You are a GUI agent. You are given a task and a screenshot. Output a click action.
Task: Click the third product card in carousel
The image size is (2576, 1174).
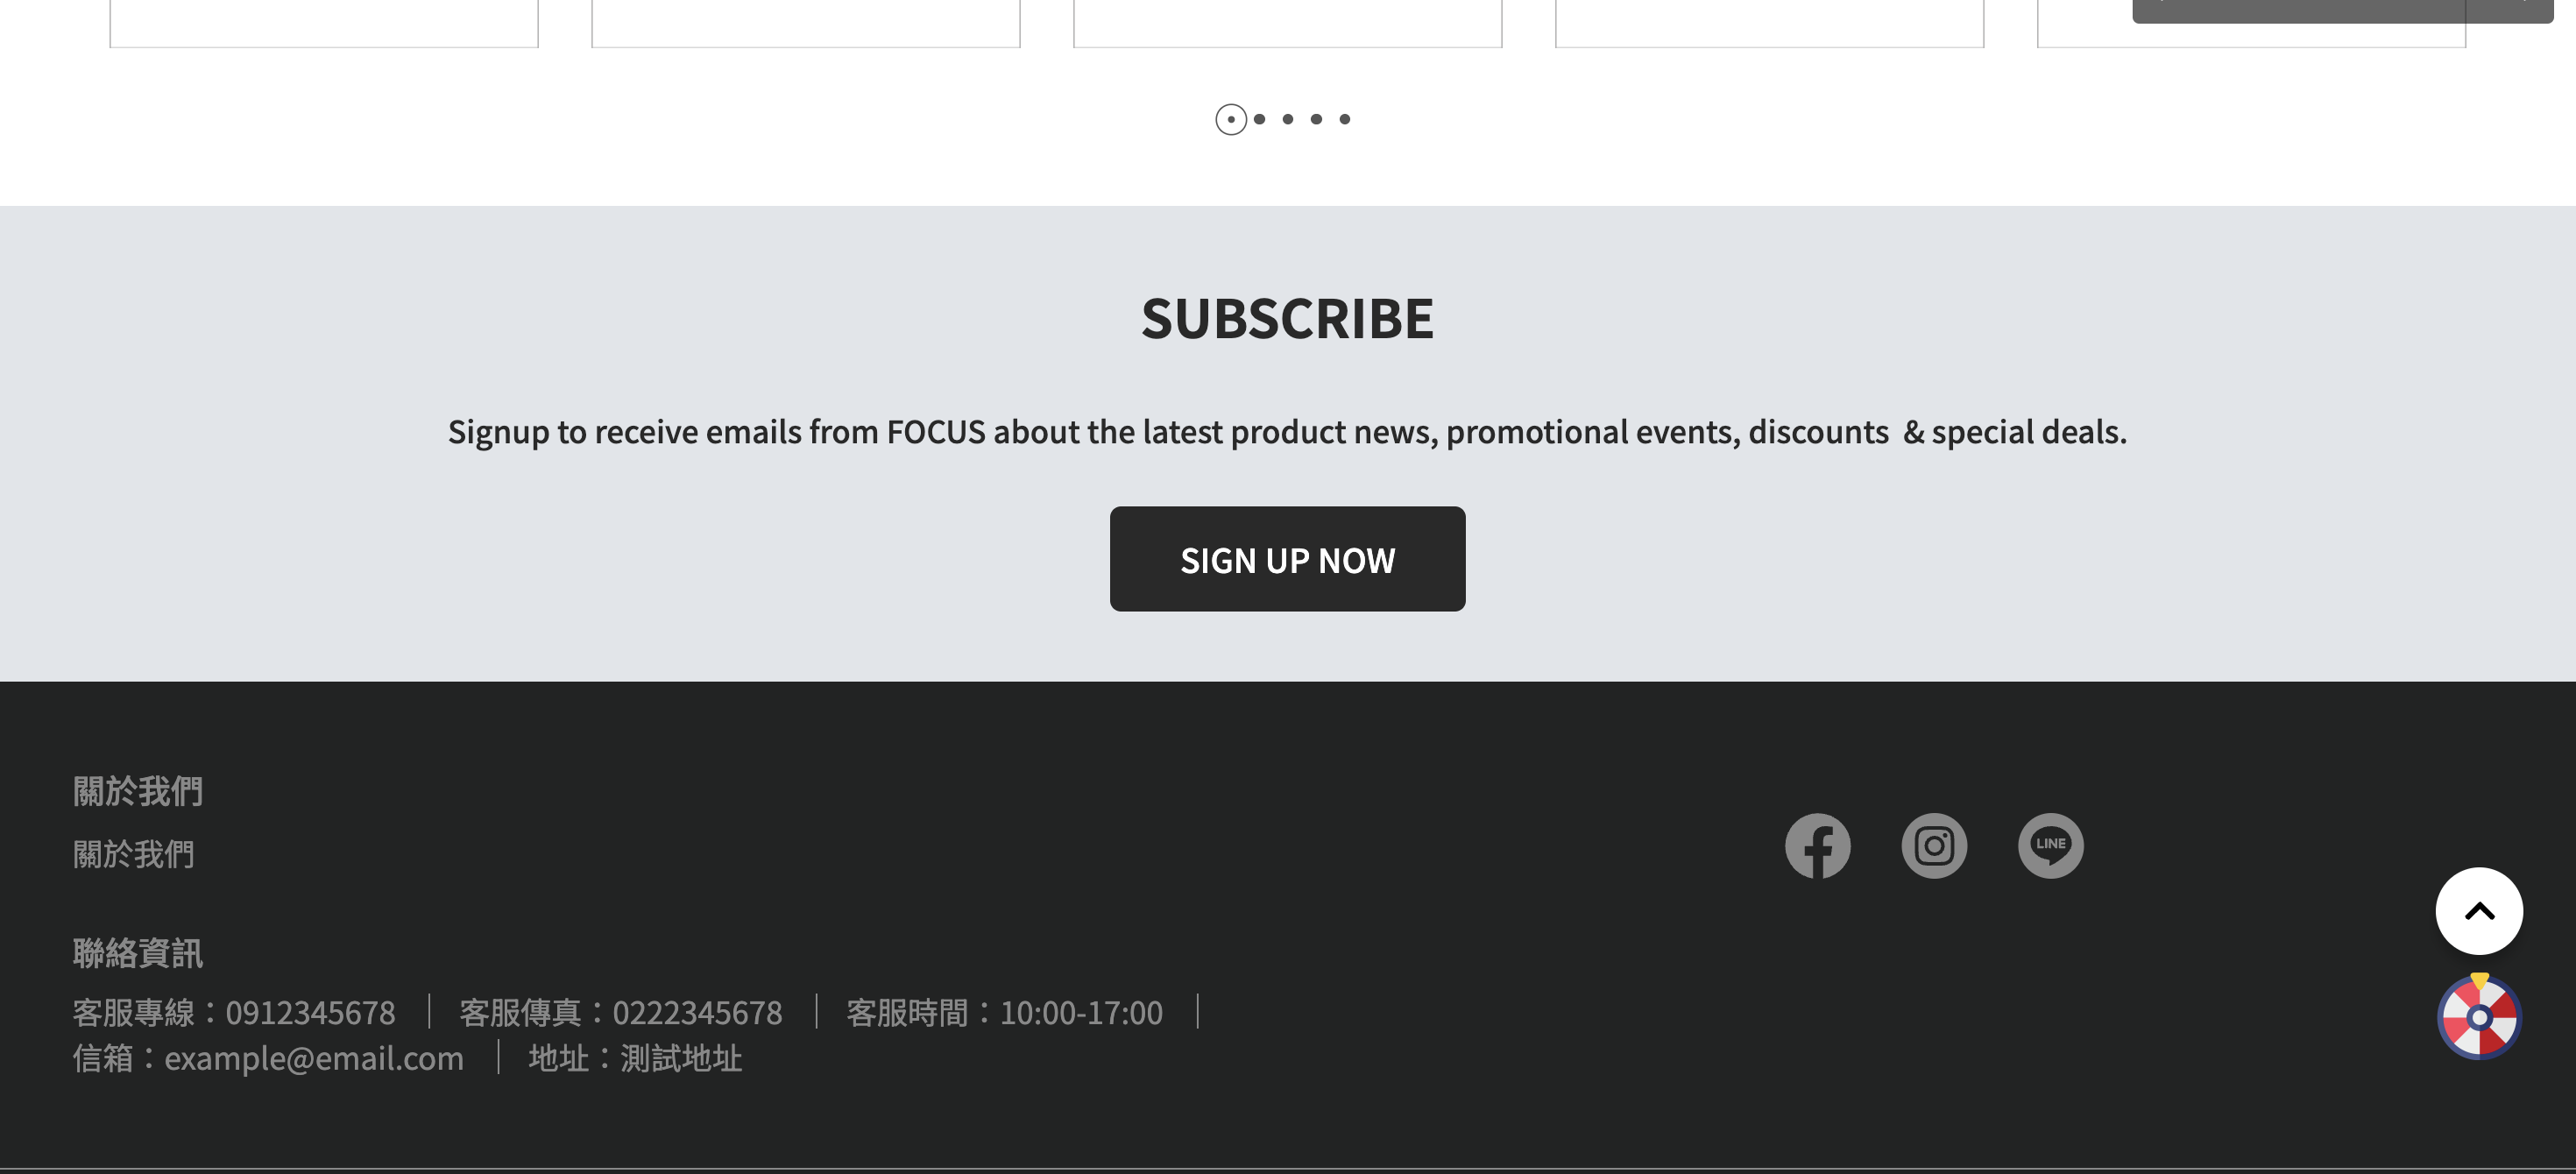[1288, 23]
